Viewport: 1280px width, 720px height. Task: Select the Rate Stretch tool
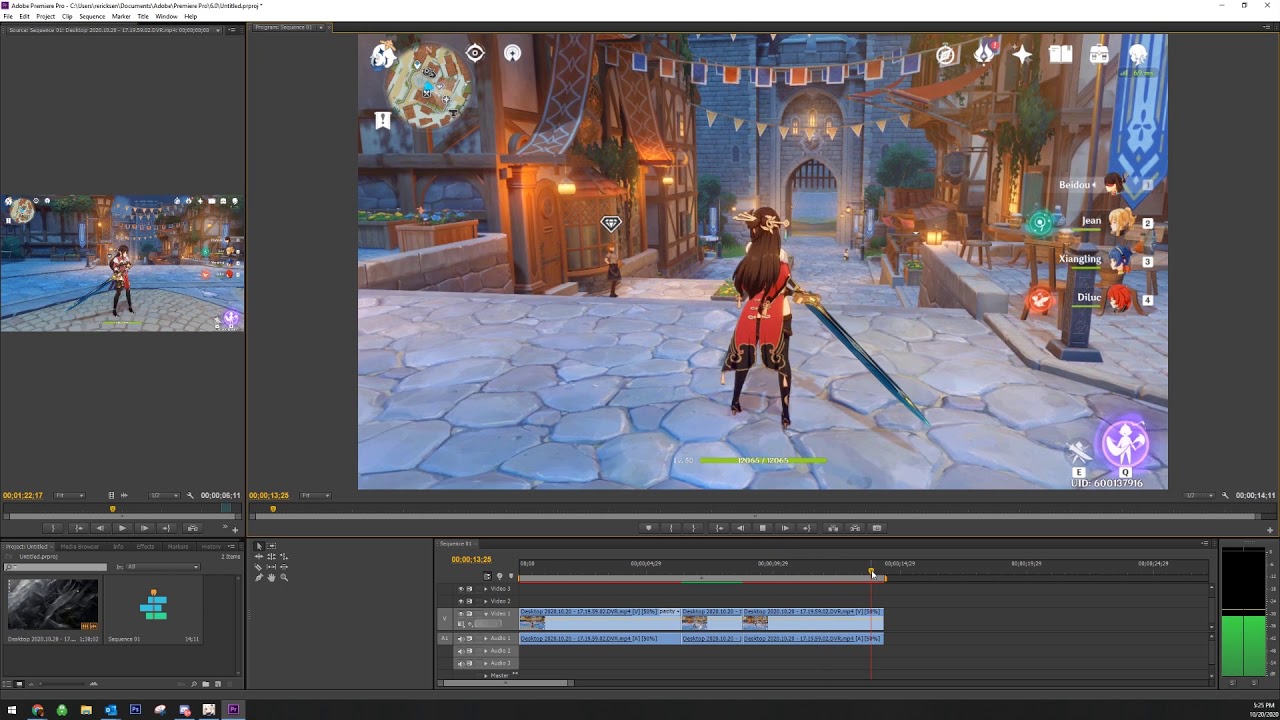click(x=284, y=557)
